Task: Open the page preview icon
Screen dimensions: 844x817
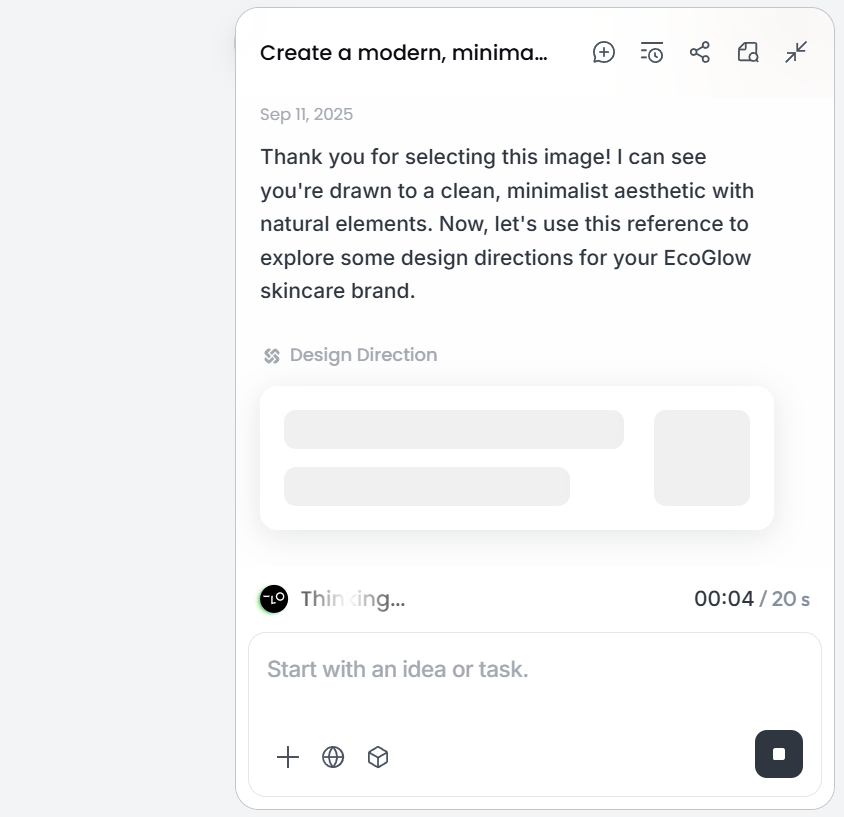Action: coord(747,52)
